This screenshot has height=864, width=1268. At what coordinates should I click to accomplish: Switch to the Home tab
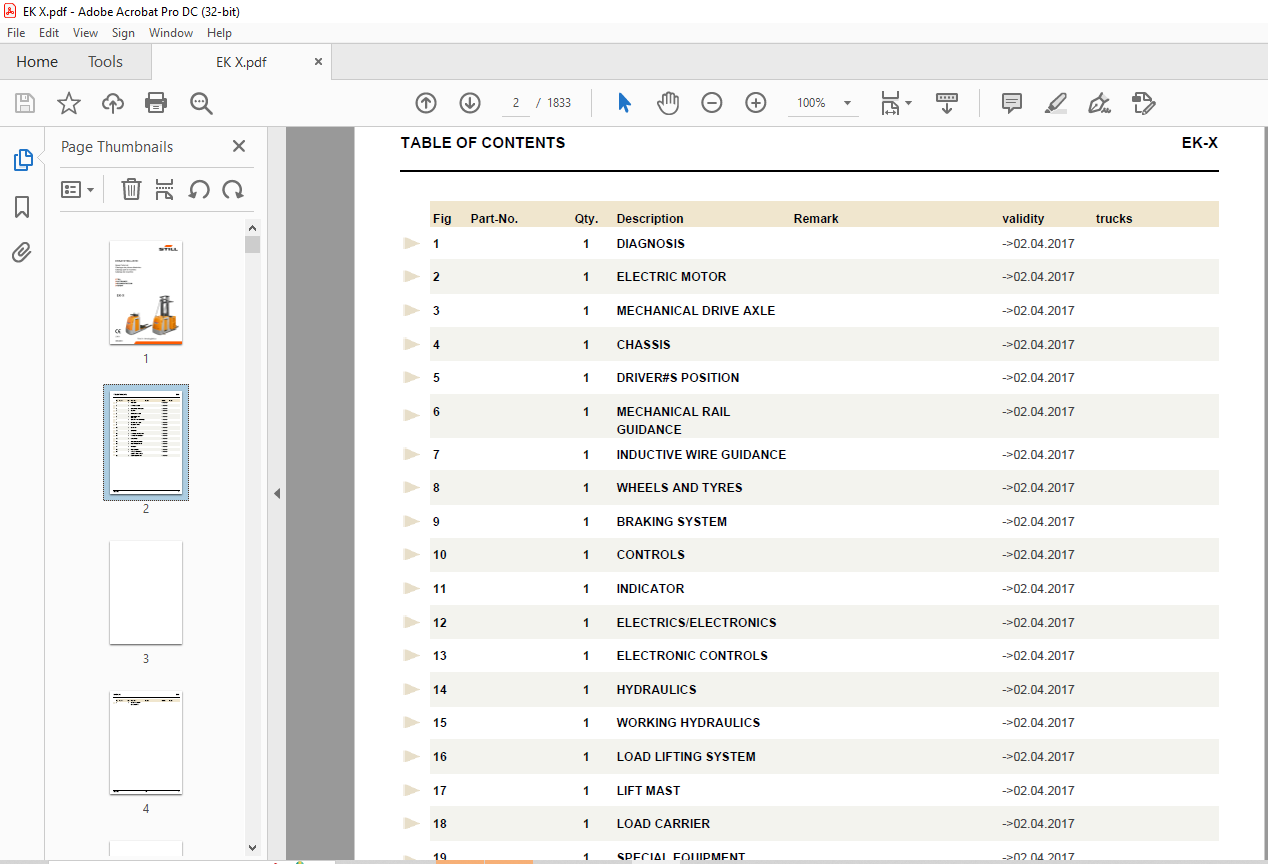tap(37, 62)
